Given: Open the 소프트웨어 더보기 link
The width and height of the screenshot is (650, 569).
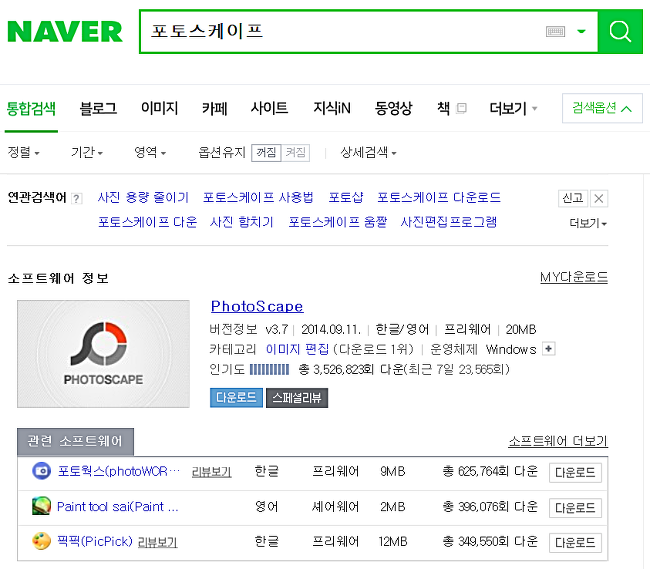Looking at the screenshot, I should 558,441.
